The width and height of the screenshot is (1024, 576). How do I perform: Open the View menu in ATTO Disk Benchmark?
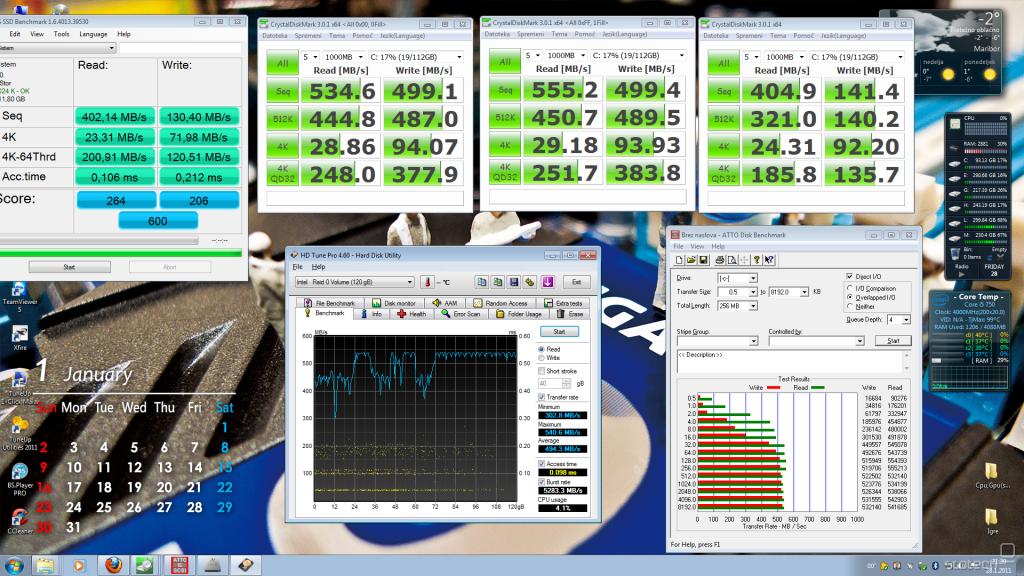coord(697,246)
